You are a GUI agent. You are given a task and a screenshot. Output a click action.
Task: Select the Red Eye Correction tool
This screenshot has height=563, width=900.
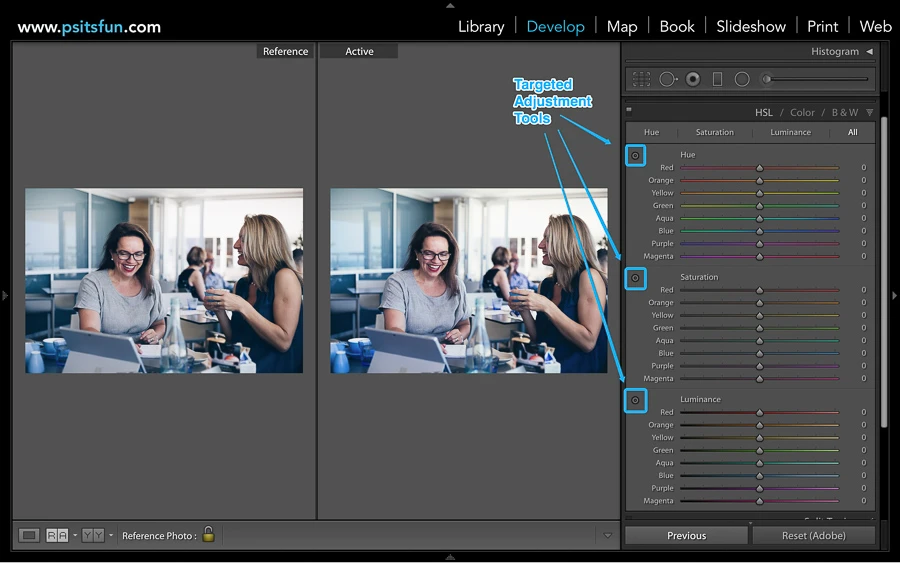click(x=693, y=79)
